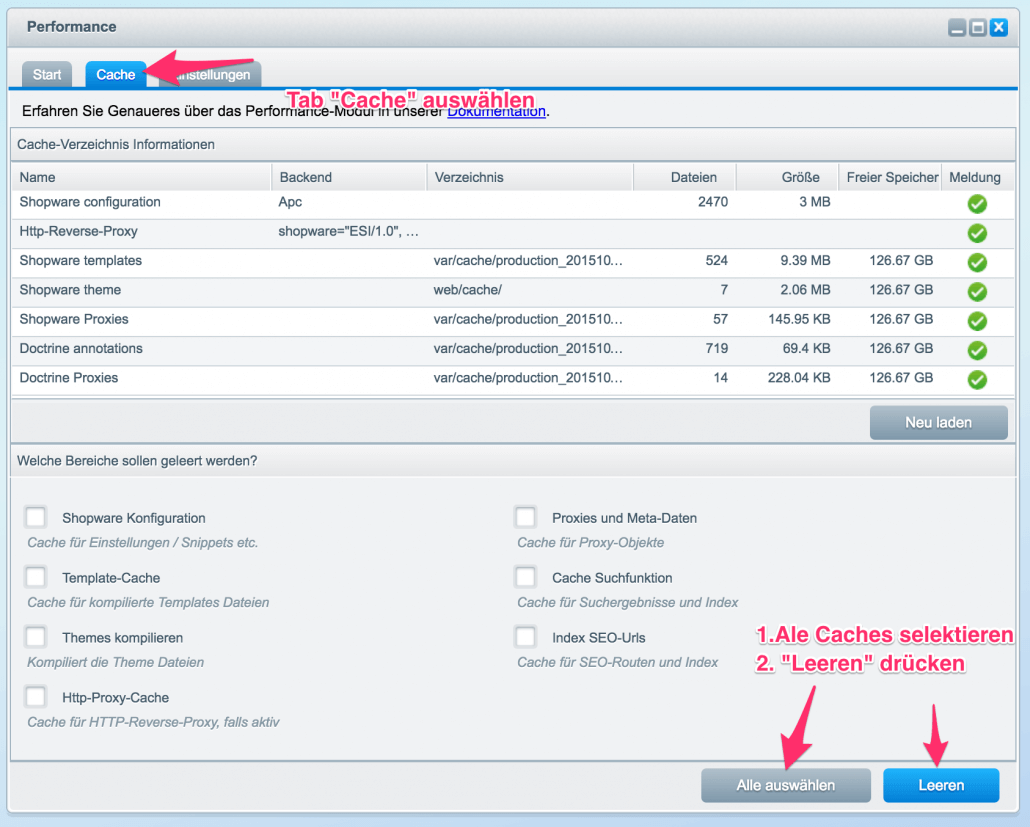The width and height of the screenshot is (1030, 827).
Task: Open the Cache tab
Action: (x=116, y=74)
